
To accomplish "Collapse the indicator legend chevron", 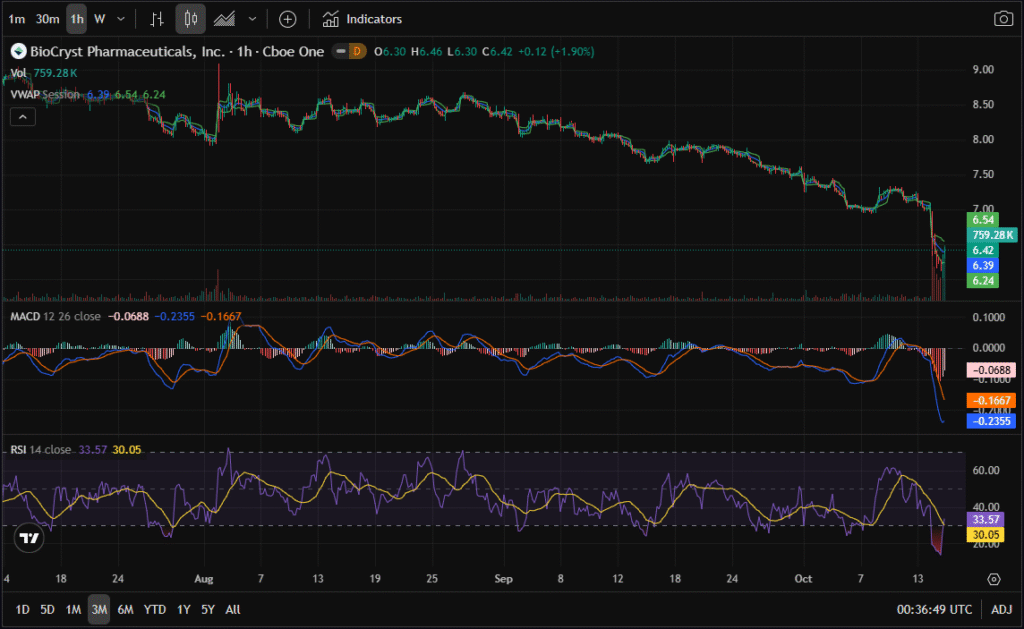I will (23, 117).
